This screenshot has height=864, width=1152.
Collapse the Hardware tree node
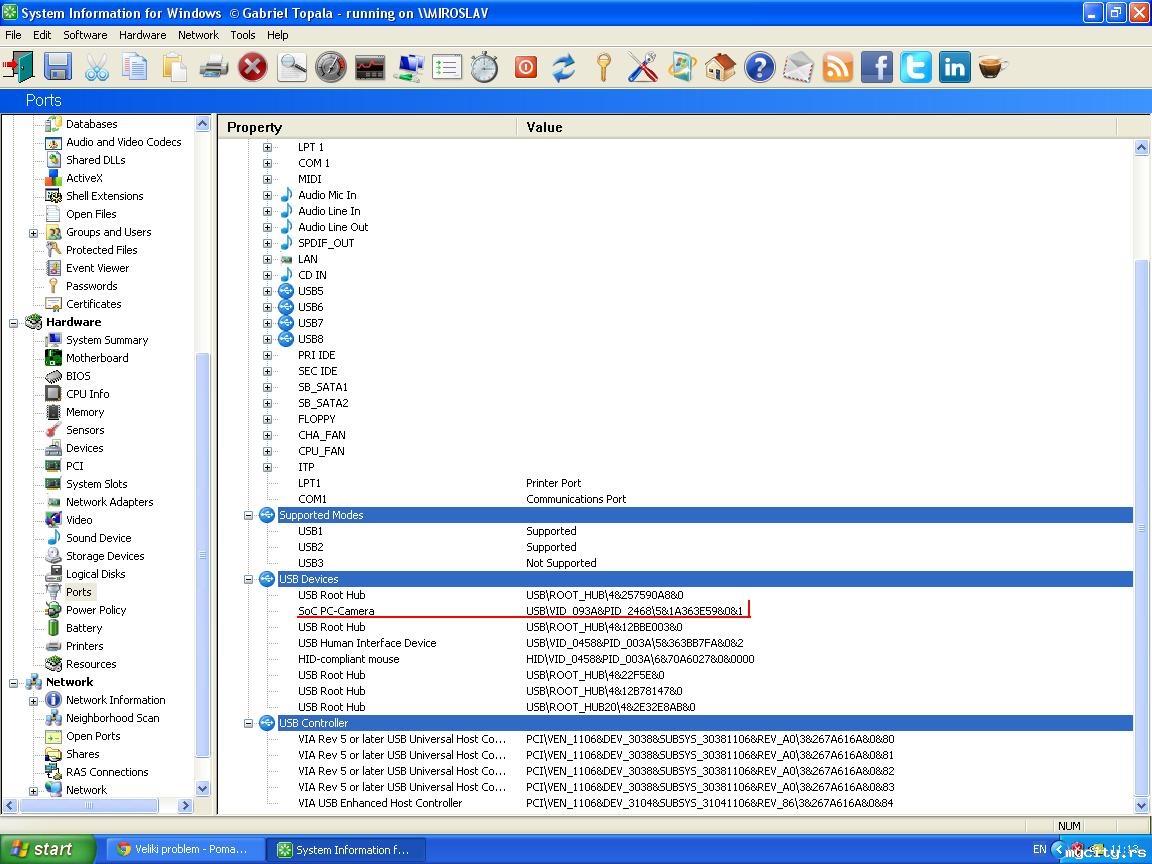pos(14,322)
